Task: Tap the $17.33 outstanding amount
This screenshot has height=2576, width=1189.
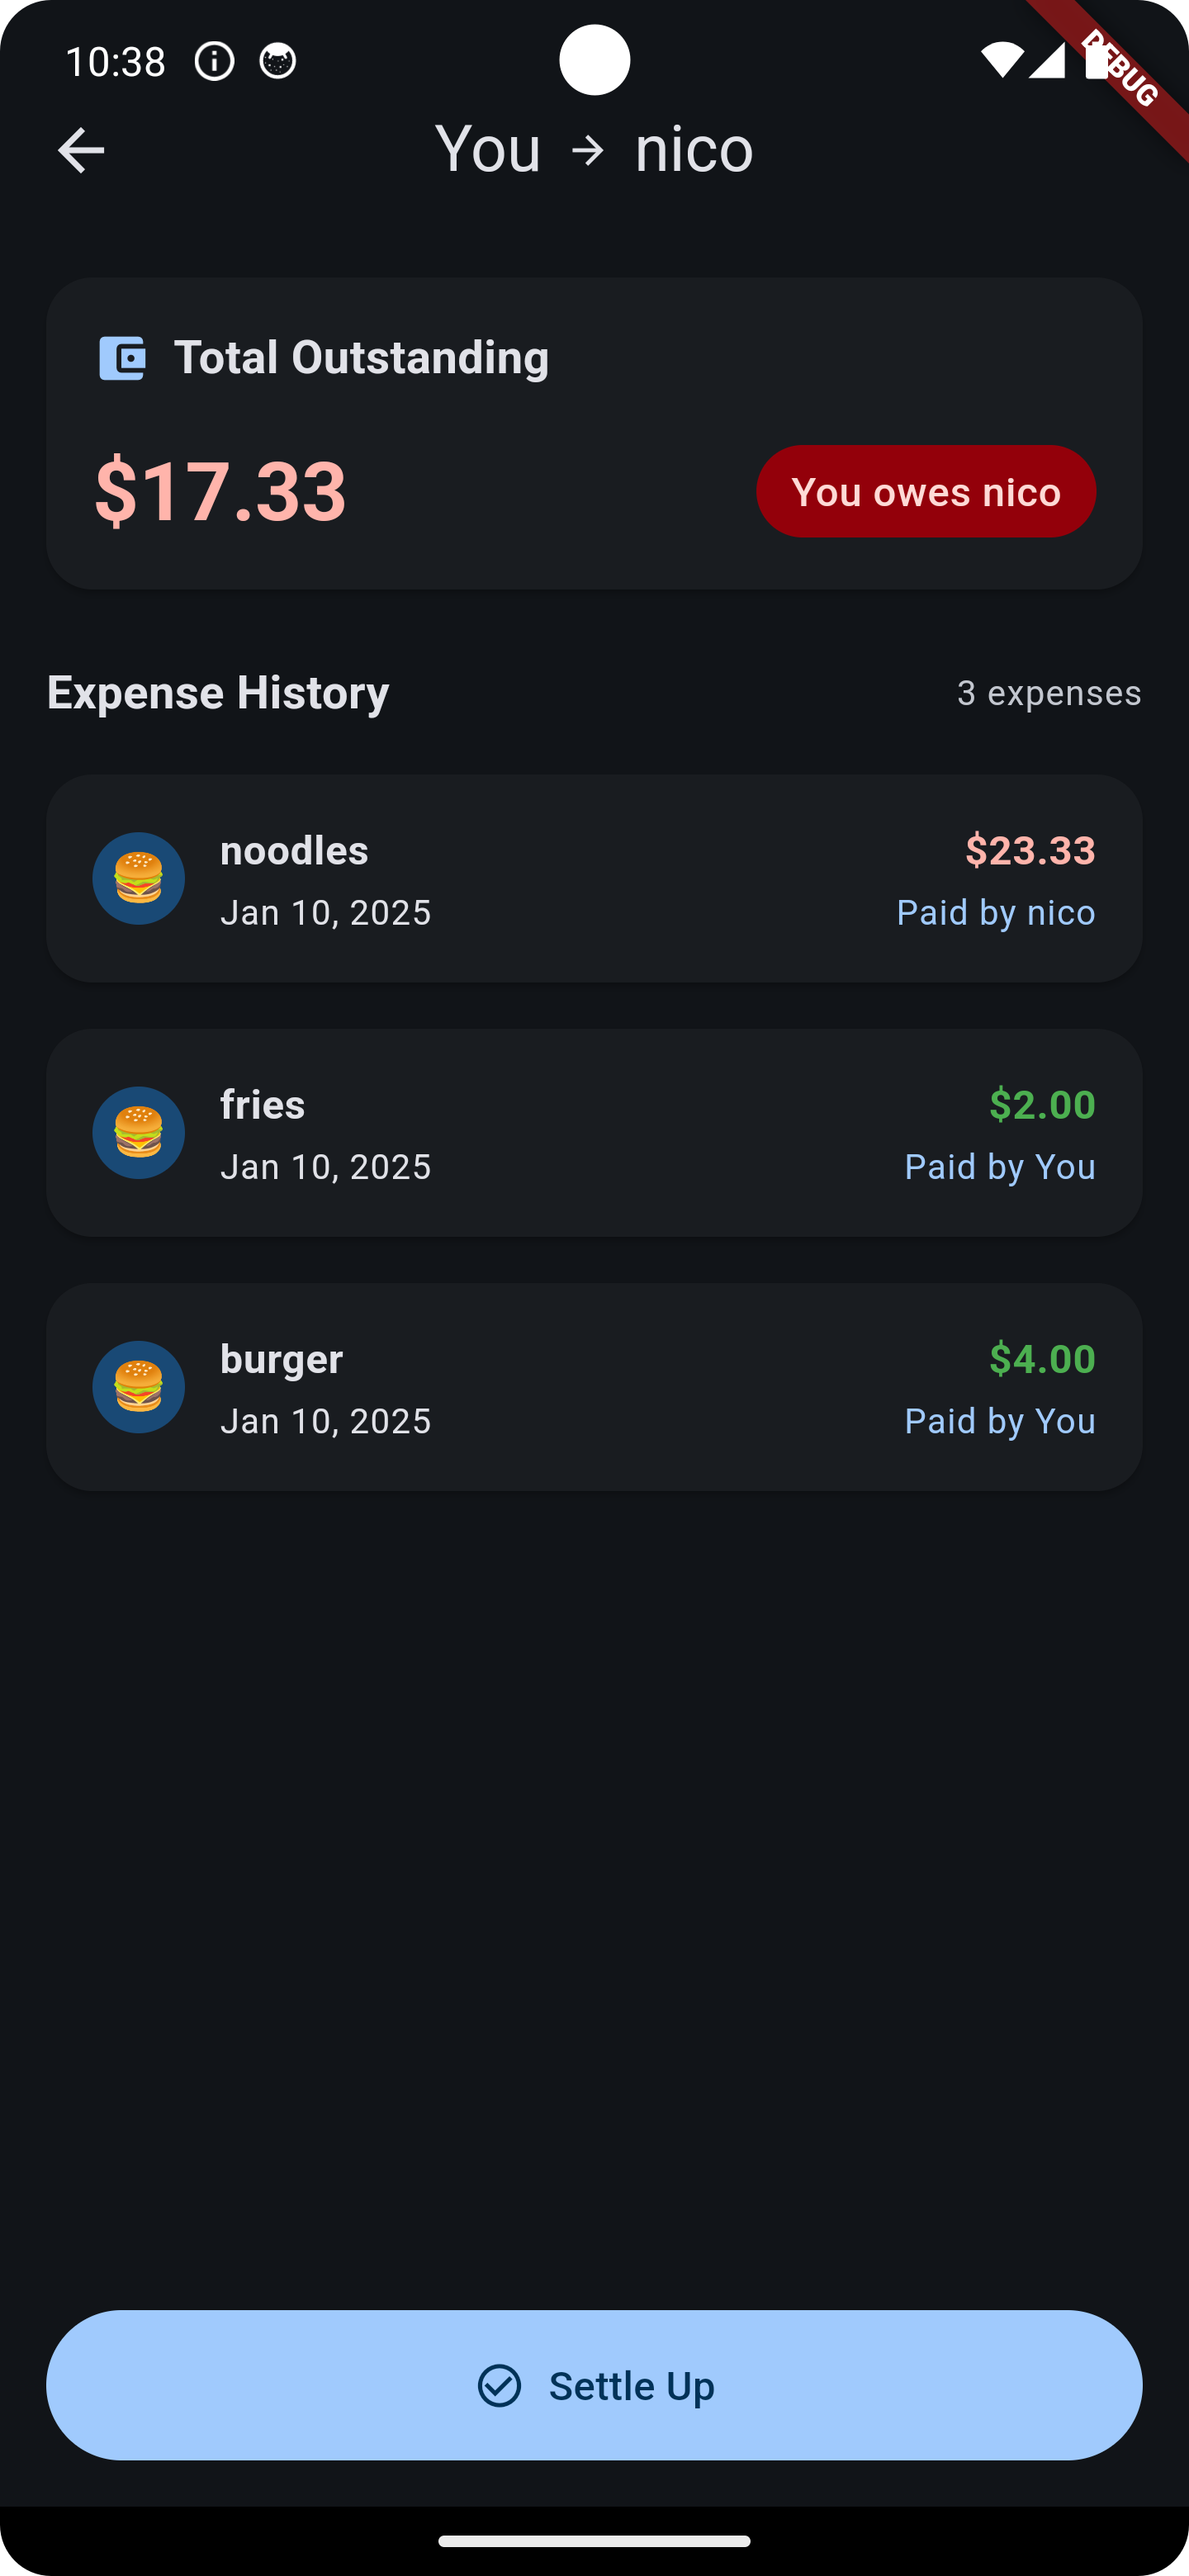Action: (x=220, y=490)
